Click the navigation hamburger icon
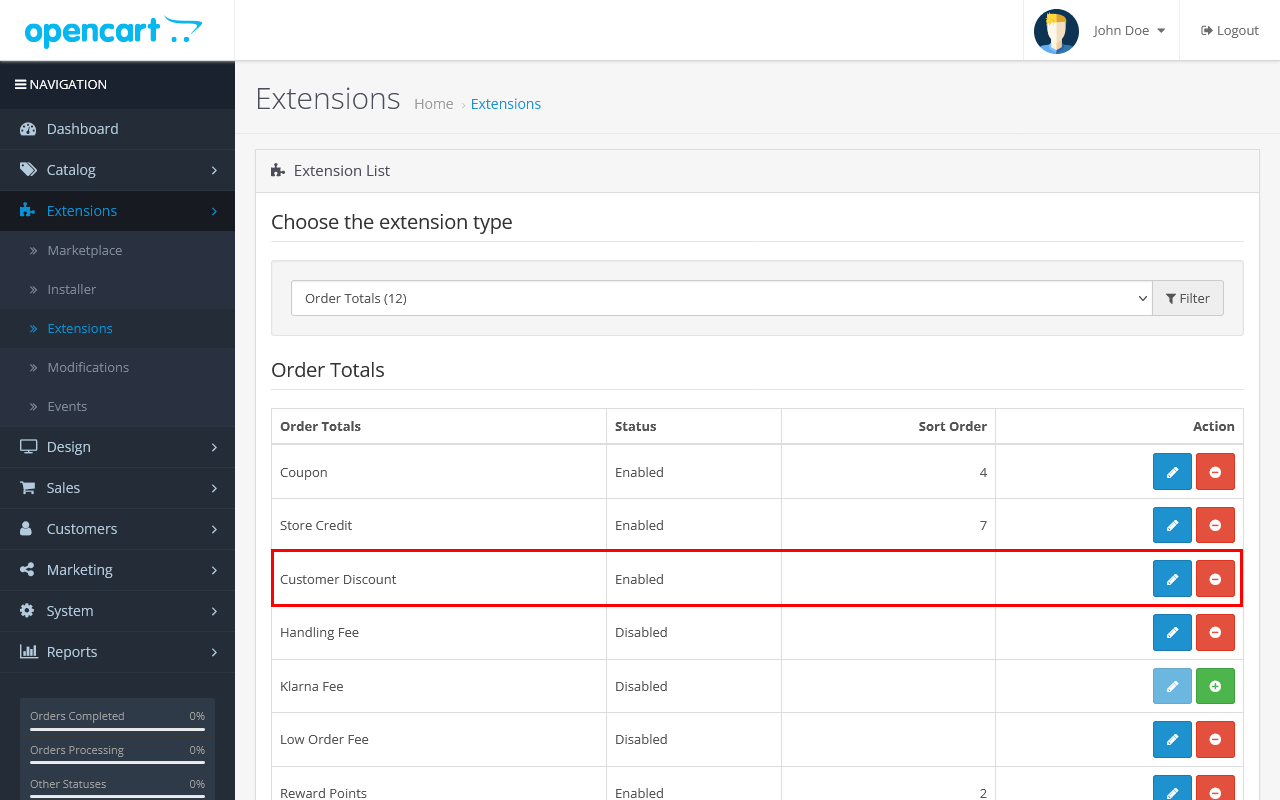The height and width of the screenshot is (800, 1280). [20, 85]
